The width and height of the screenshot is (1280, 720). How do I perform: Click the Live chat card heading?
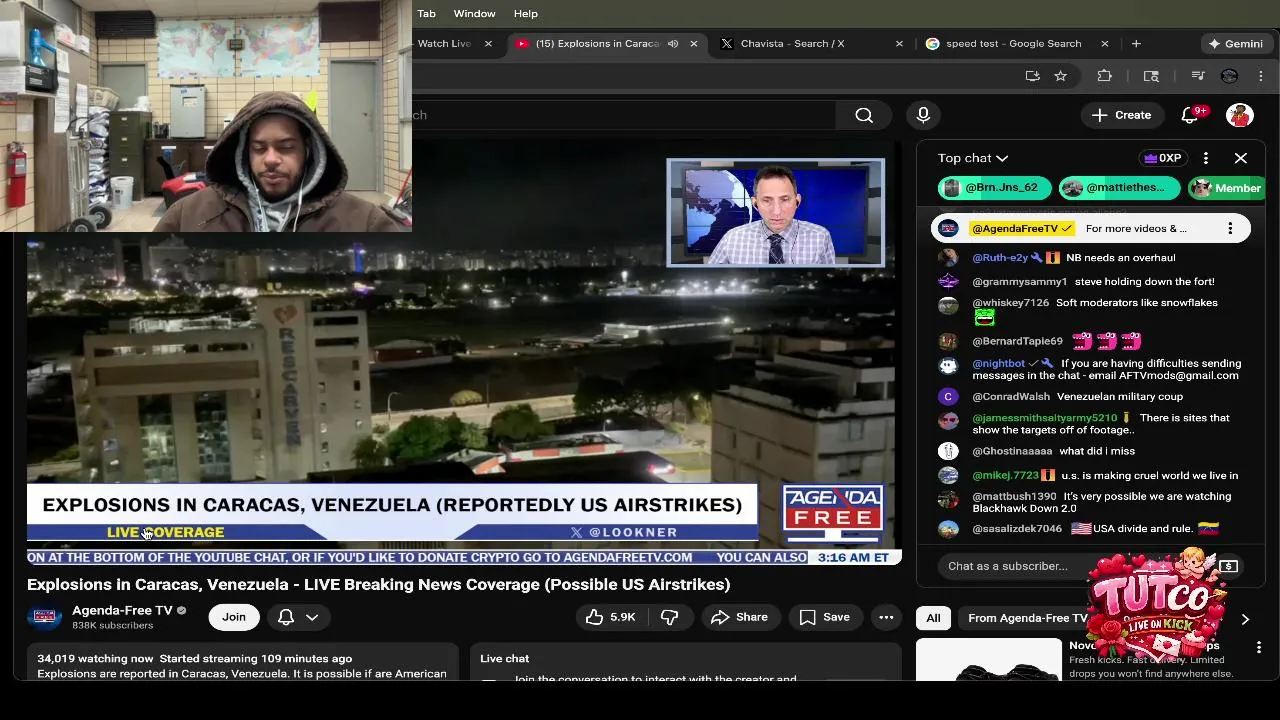(x=505, y=658)
